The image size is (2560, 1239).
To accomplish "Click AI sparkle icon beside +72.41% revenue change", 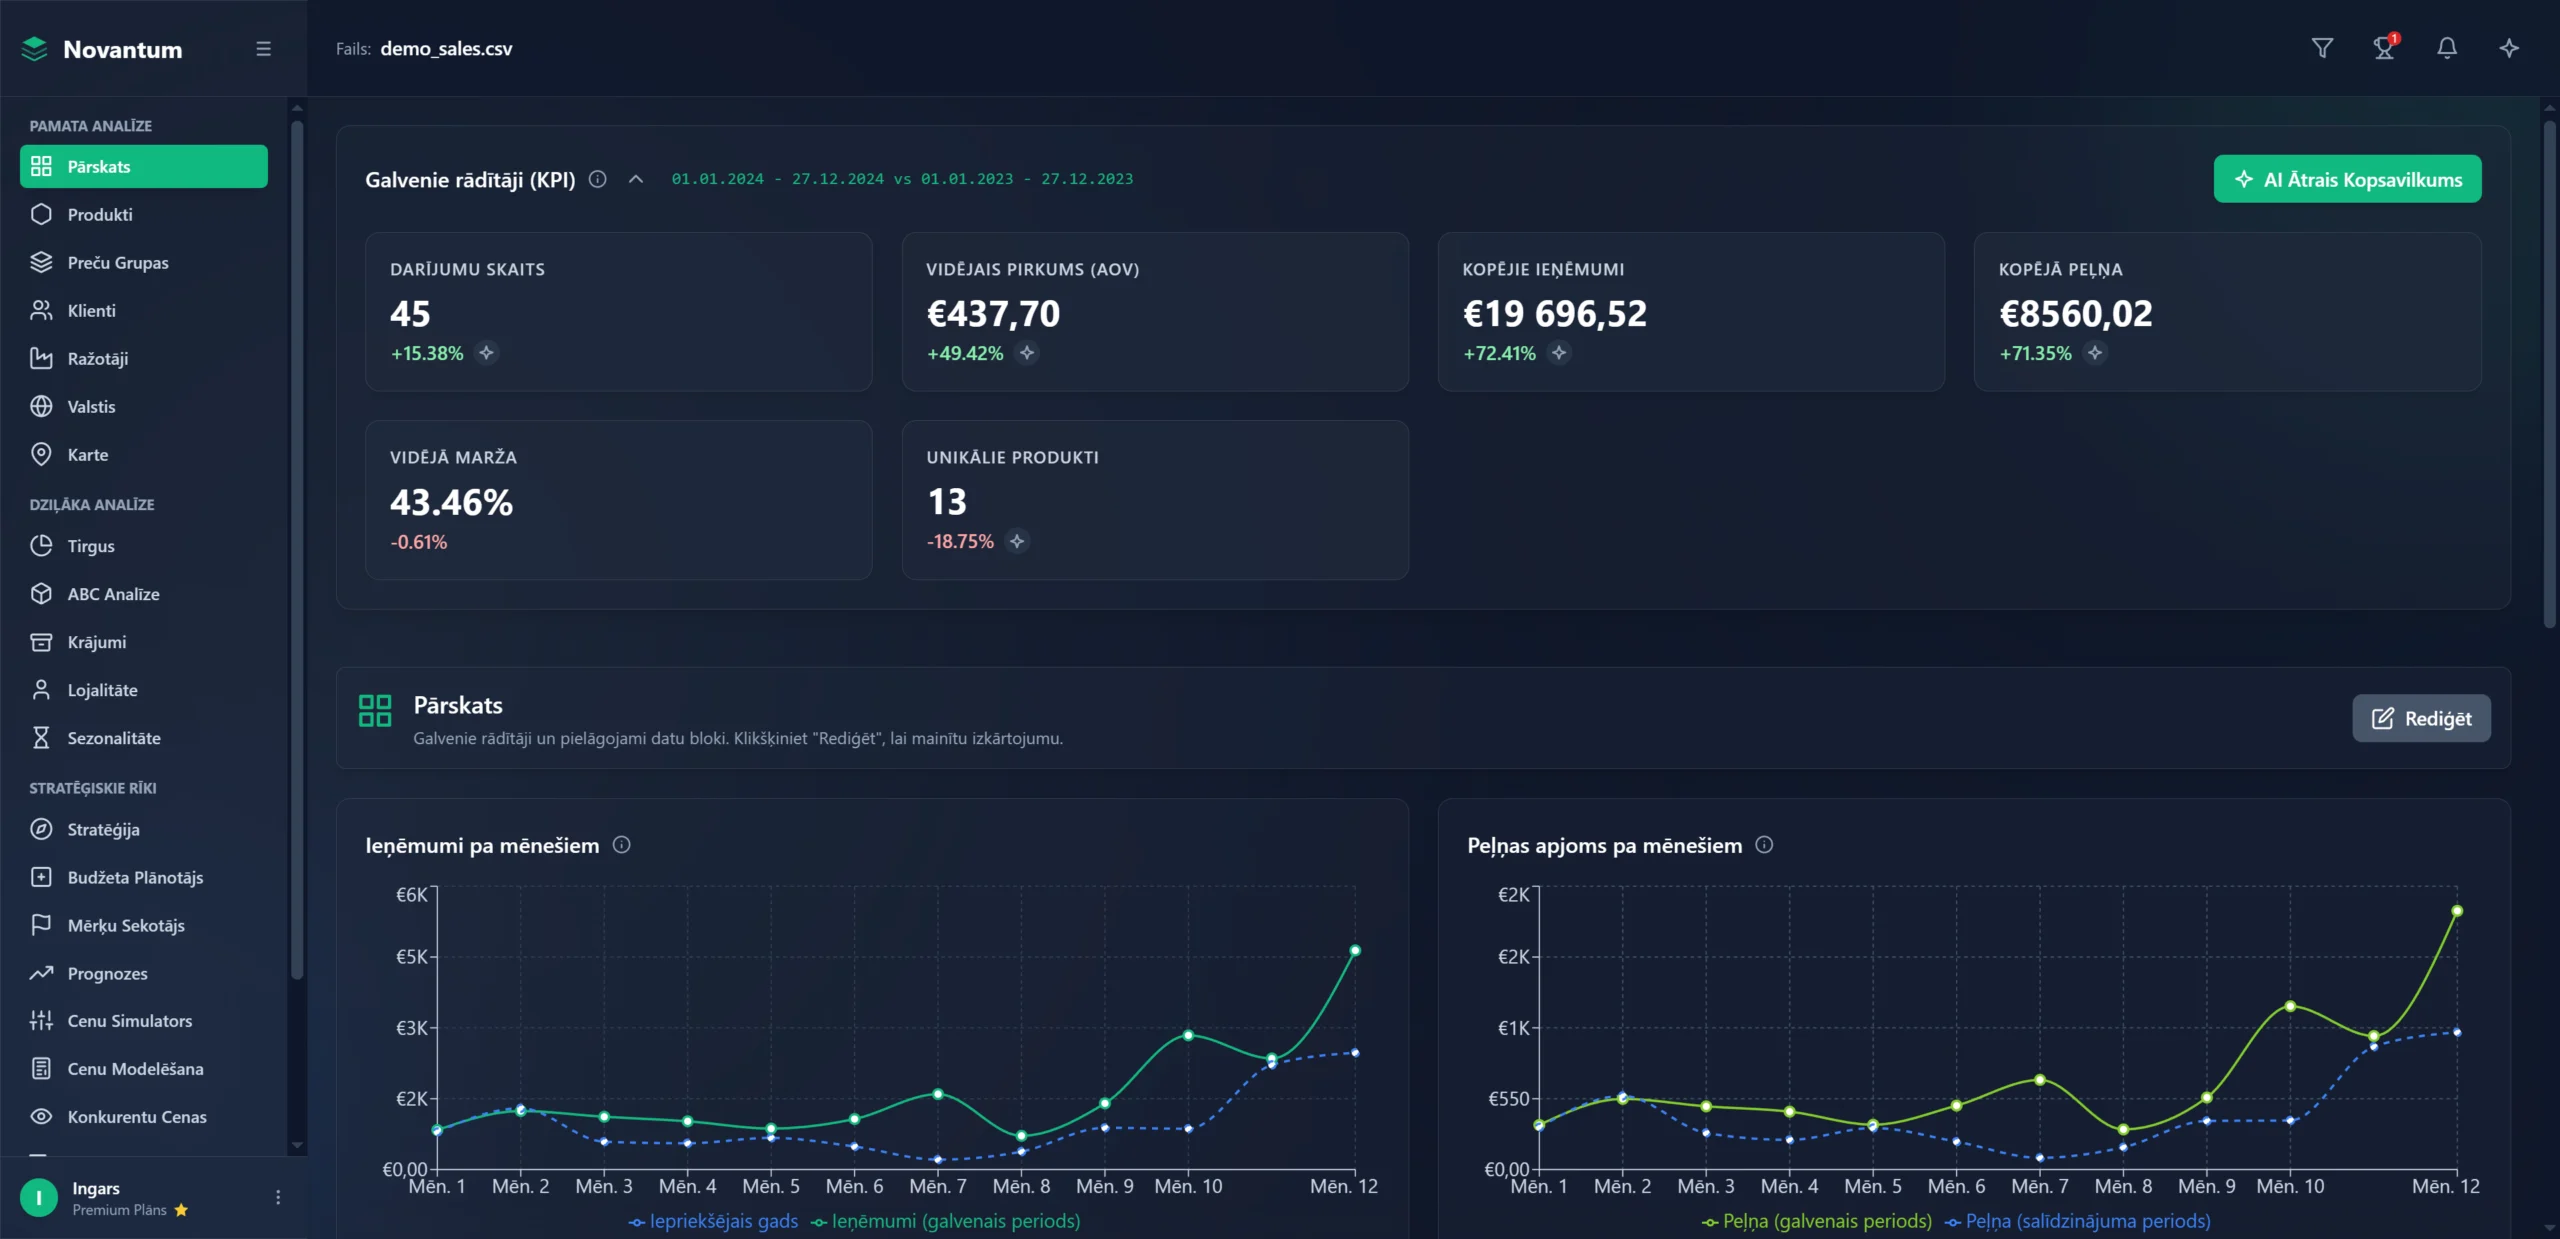I will click(1559, 353).
